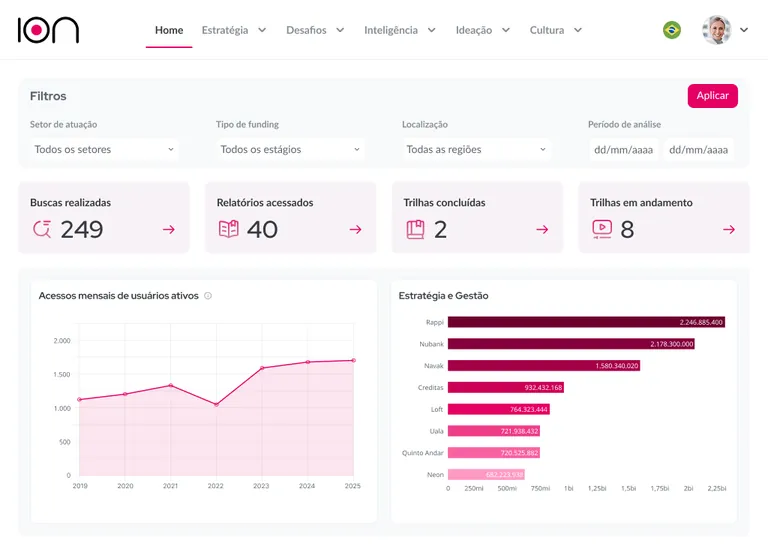Click the 2023 data point on line chart
The height and width of the screenshot is (555, 768).
click(x=262, y=367)
